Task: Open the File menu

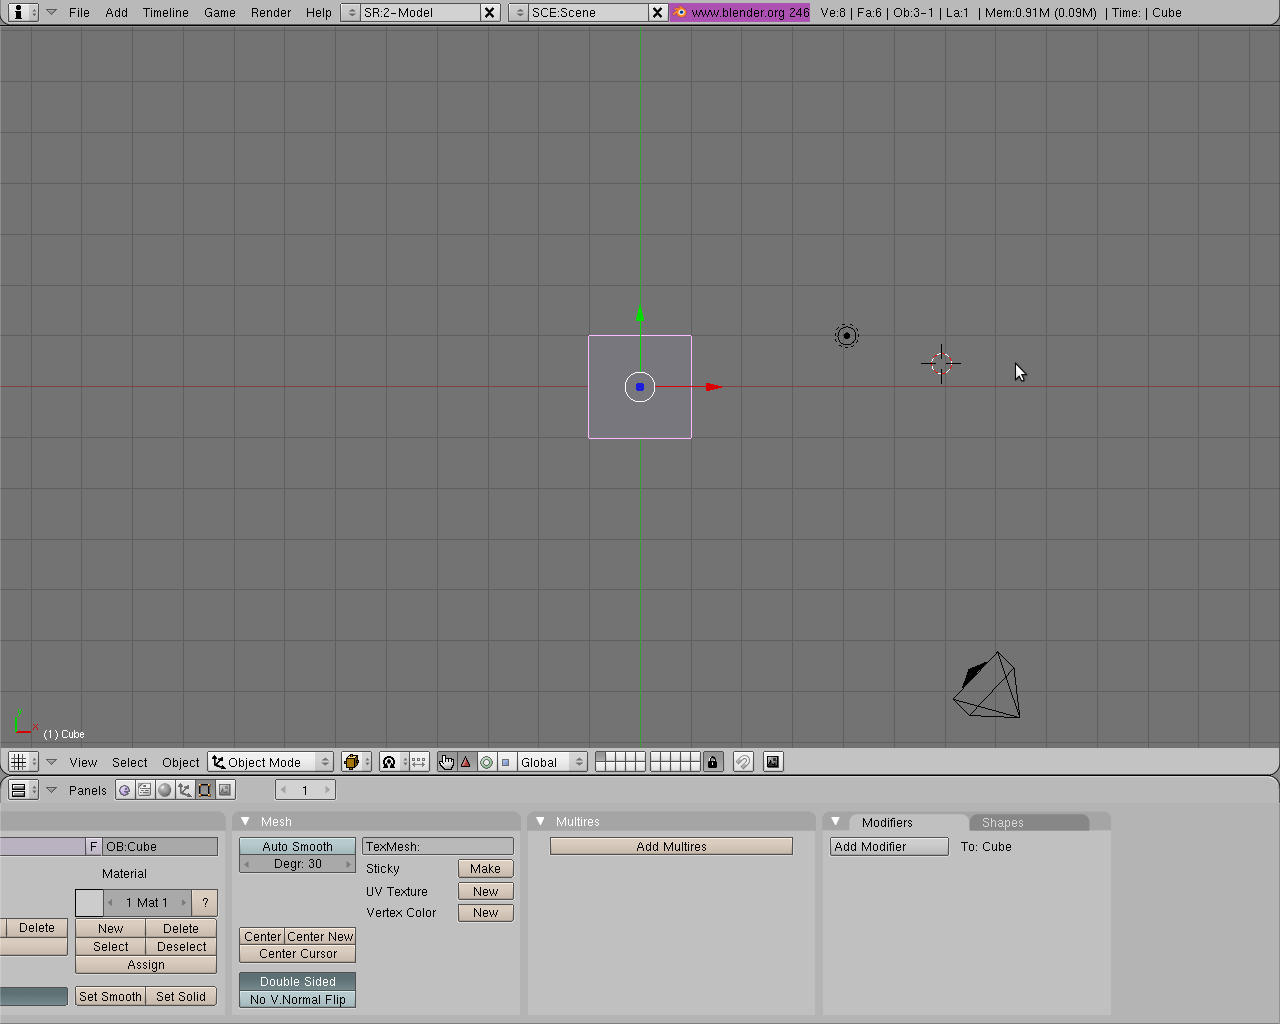Action: (x=79, y=12)
